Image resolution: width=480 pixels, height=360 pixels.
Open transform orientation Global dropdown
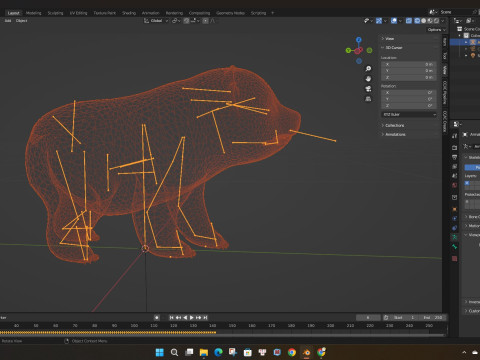(156, 21)
